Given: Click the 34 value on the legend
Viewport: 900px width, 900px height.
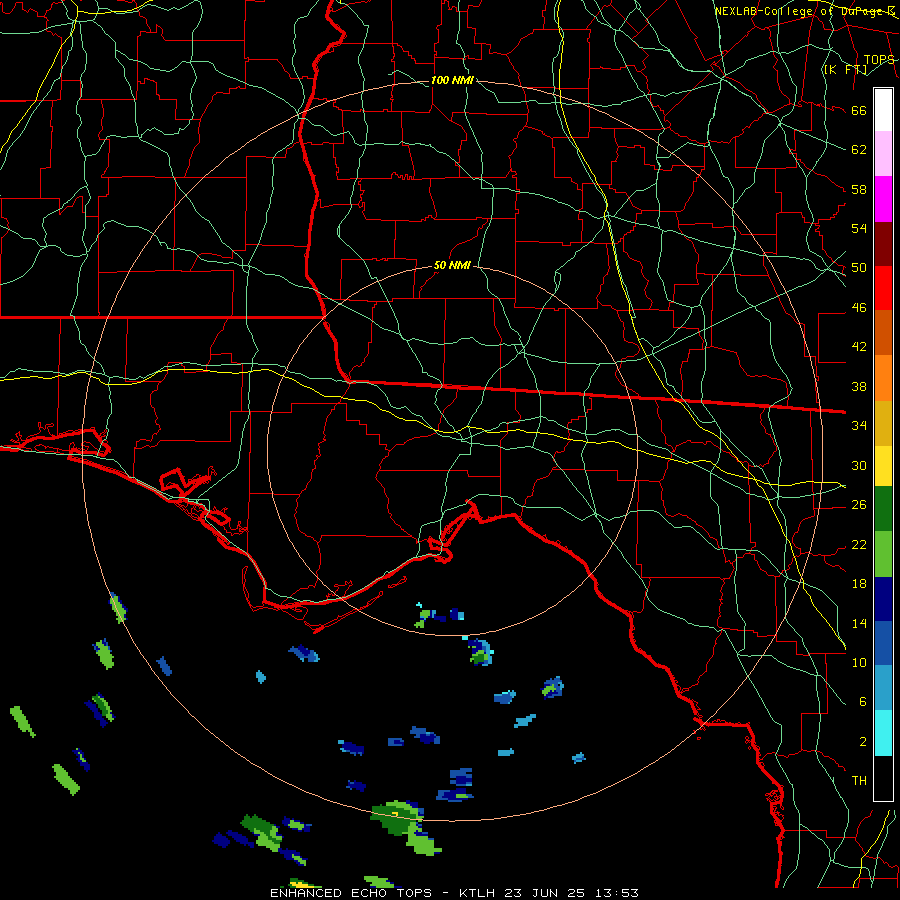Looking at the screenshot, I should pyautogui.click(x=859, y=426).
